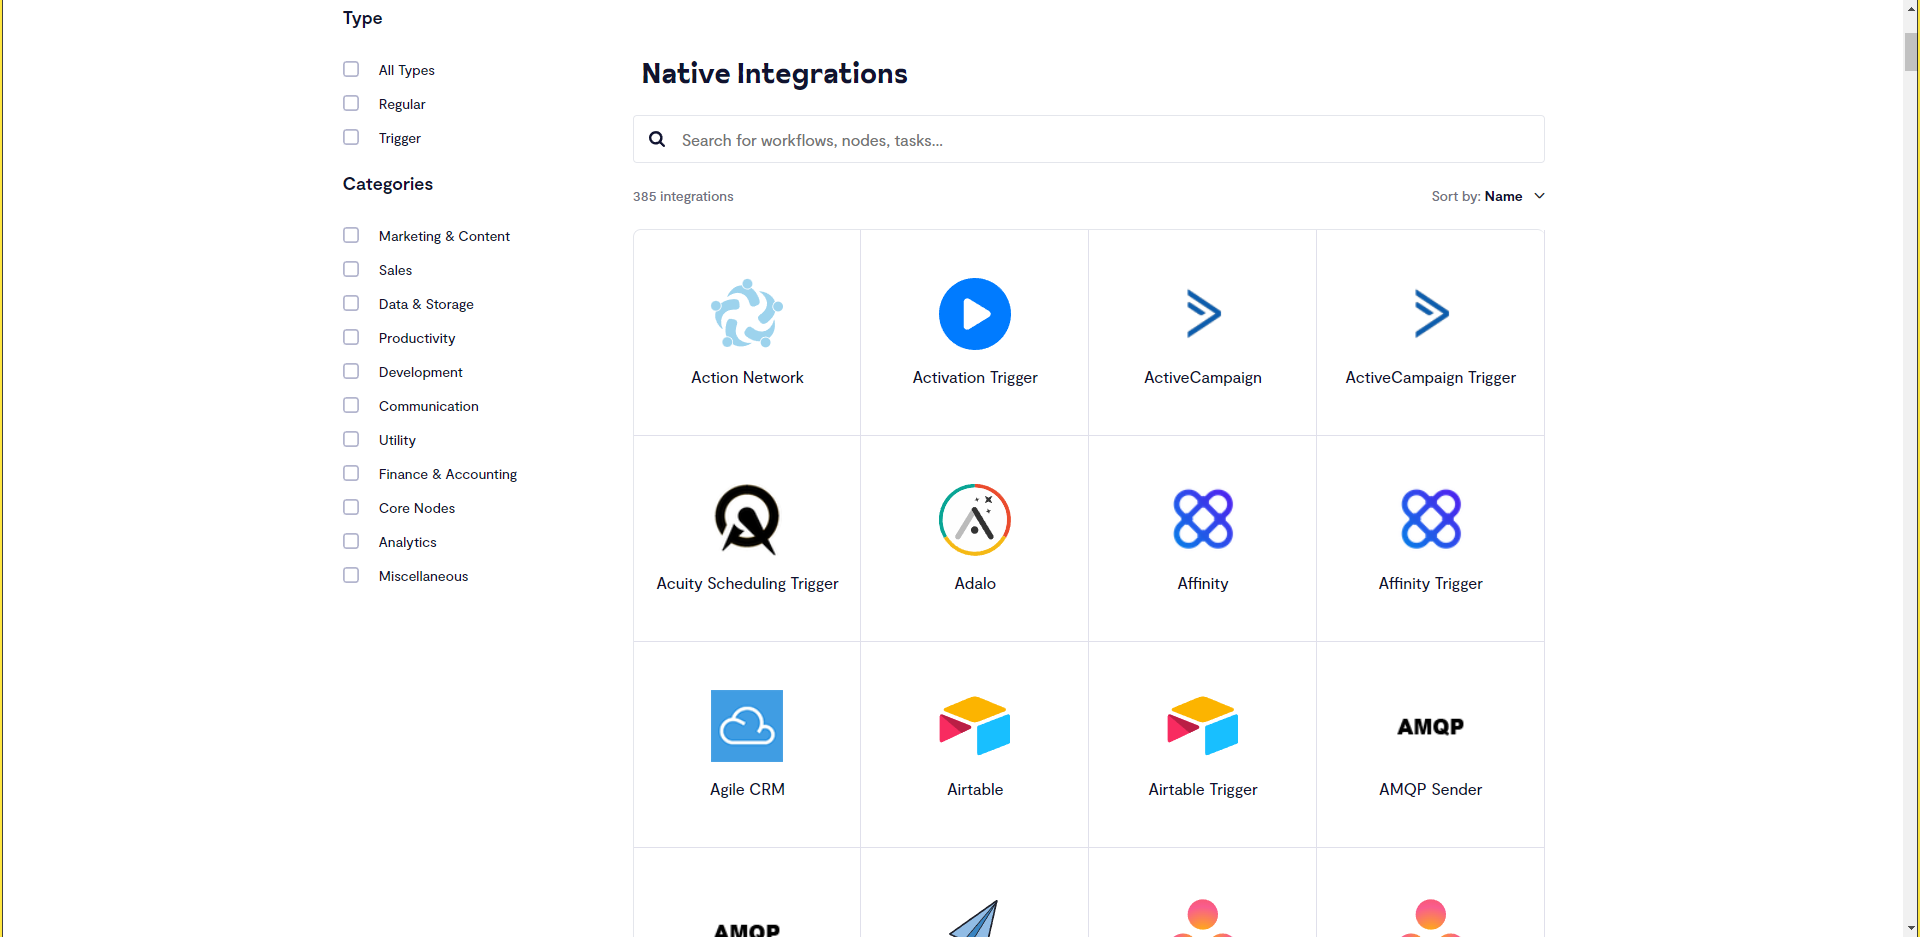Check the Miscellaneous category checkbox
Viewport: 1920px width, 937px height.
351,575
